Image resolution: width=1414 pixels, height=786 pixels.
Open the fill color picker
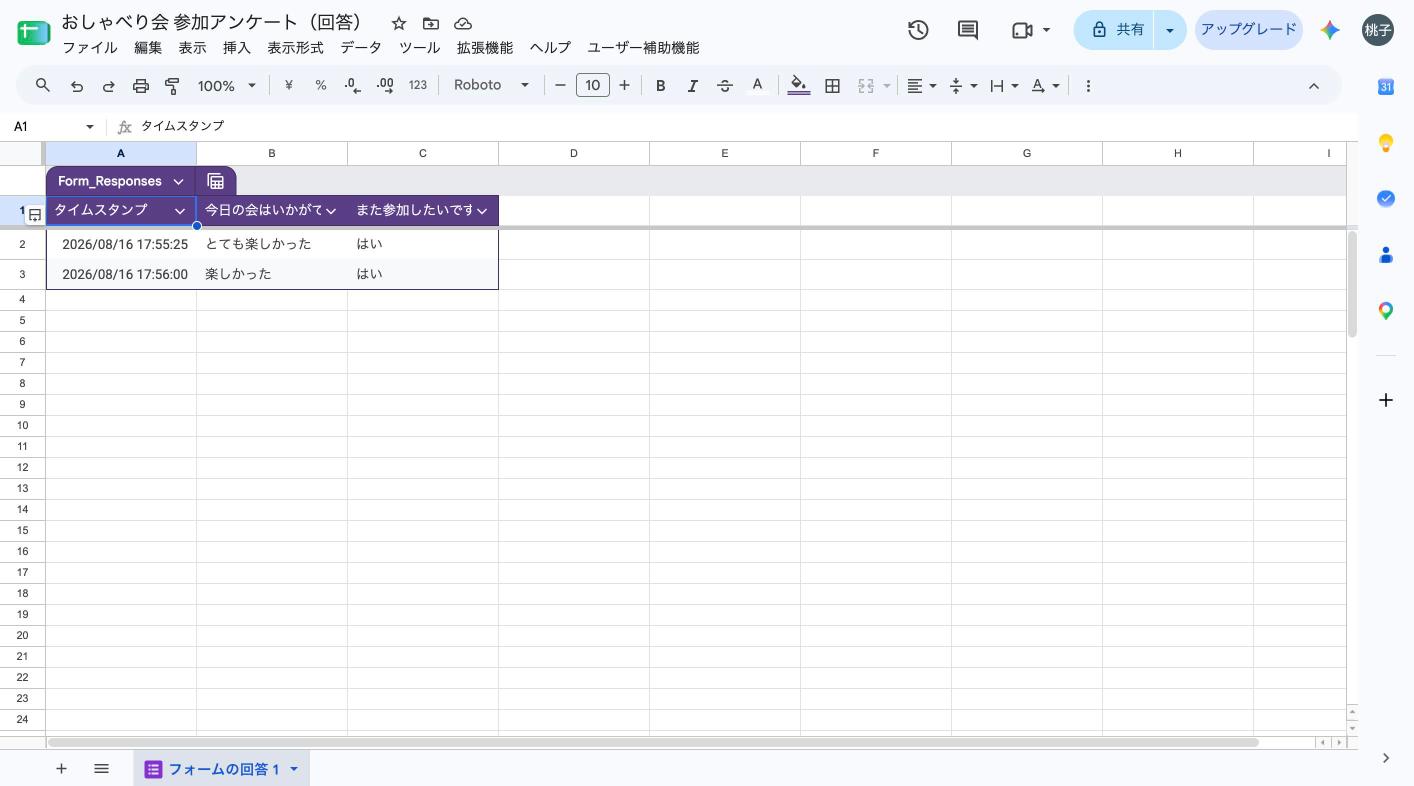(799, 86)
